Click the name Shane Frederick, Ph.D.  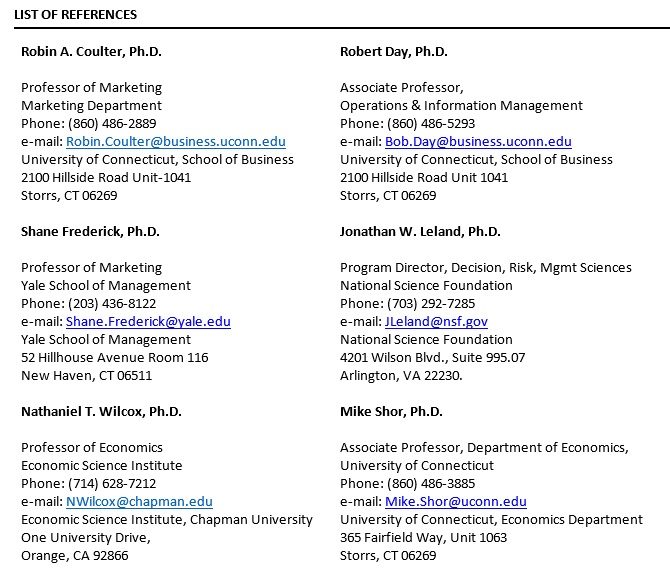[90, 231]
